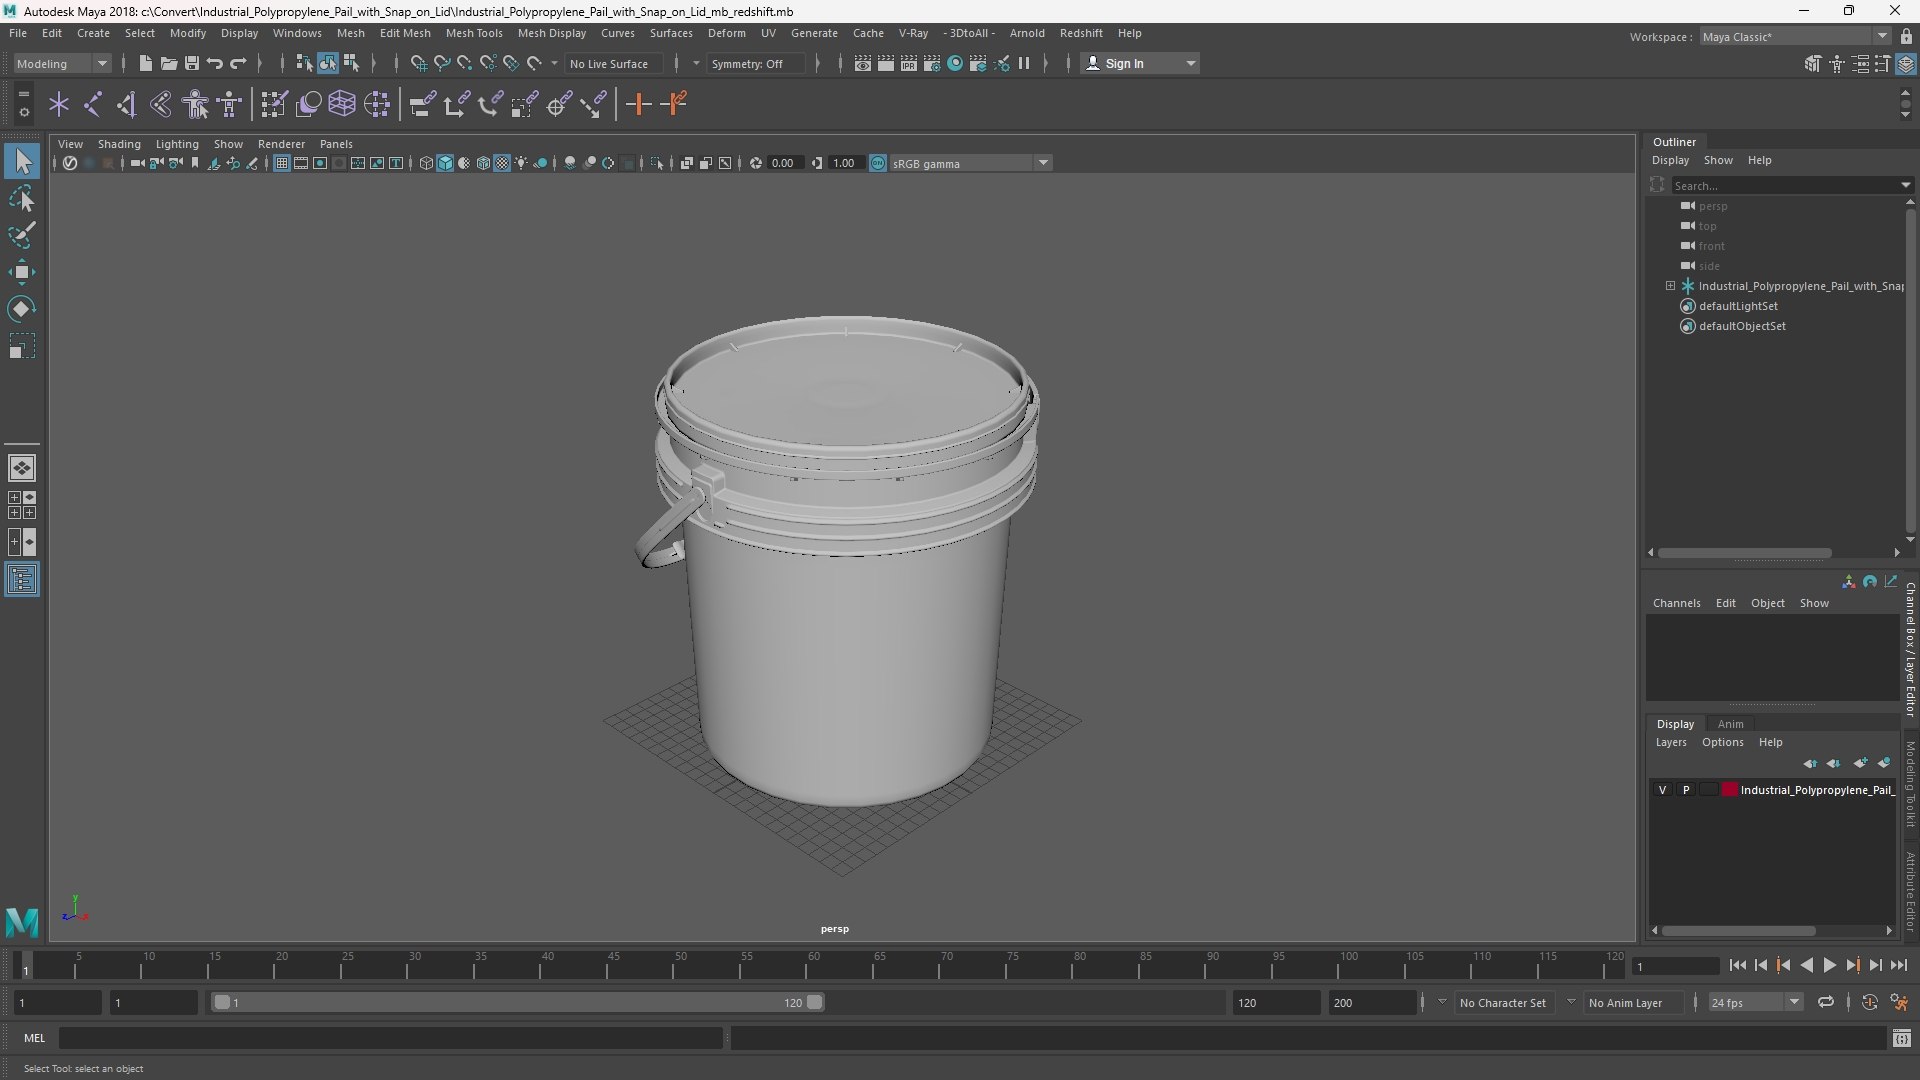
Task: Click the Sign In button
Action: (1140, 63)
